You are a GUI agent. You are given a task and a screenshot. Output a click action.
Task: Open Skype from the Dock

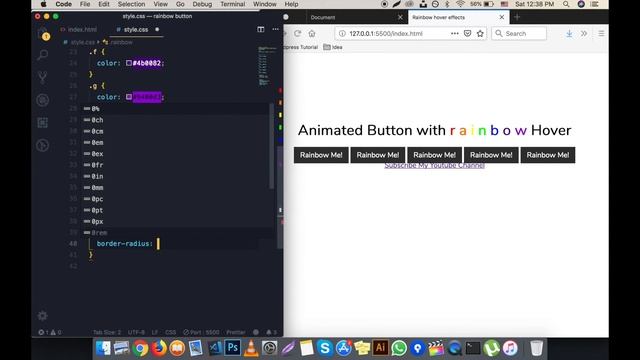coord(325,348)
